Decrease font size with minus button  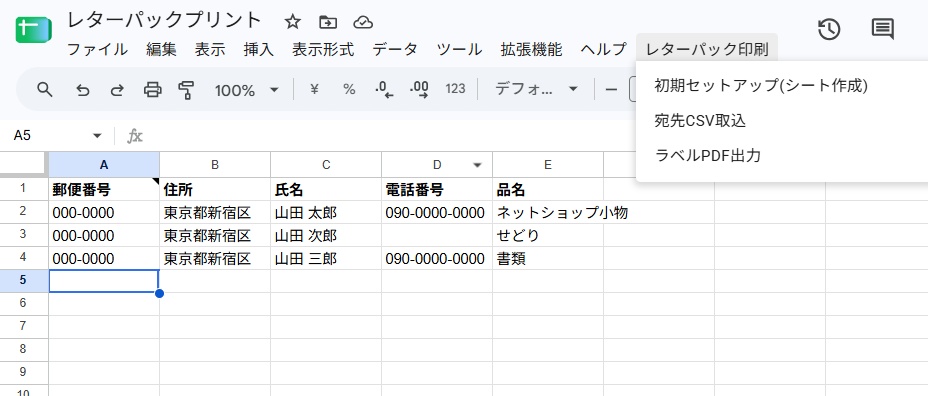pos(611,90)
